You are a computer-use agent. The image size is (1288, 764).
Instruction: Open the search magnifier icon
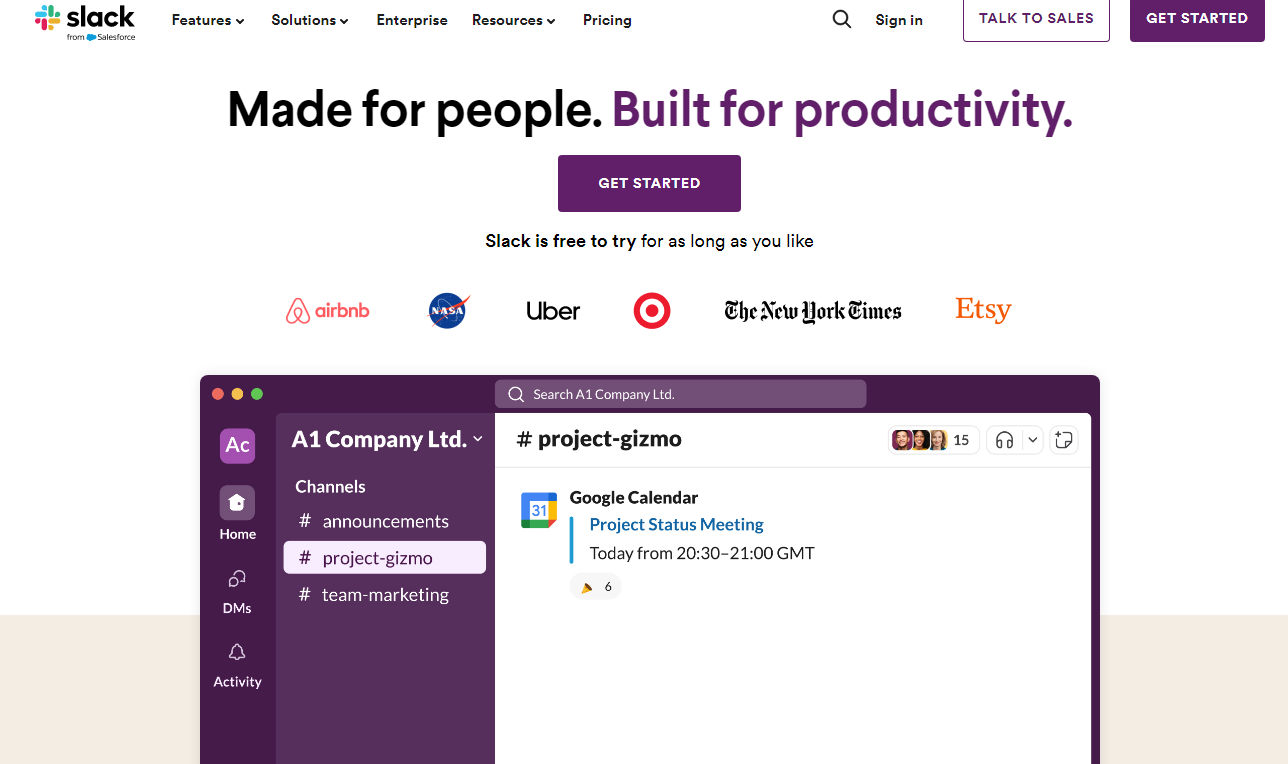(842, 20)
